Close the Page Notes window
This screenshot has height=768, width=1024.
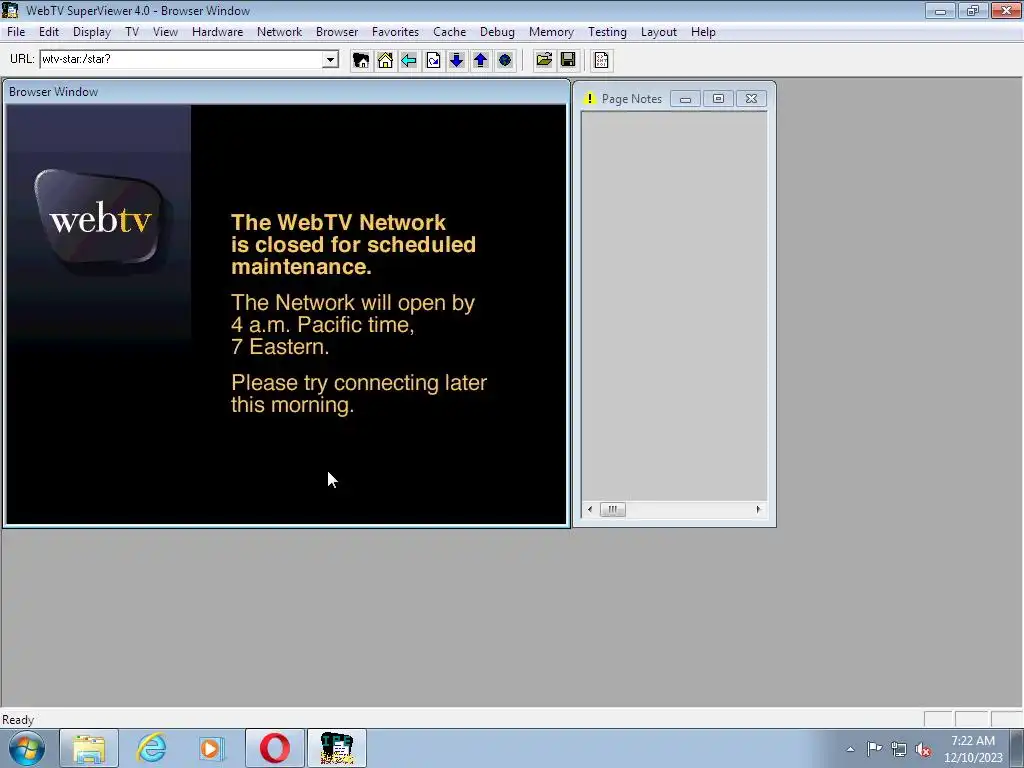[751, 99]
